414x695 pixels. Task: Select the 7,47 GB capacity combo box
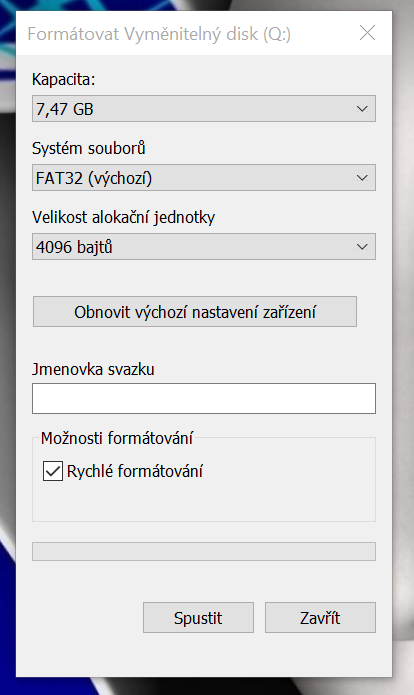[x=204, y=109]
